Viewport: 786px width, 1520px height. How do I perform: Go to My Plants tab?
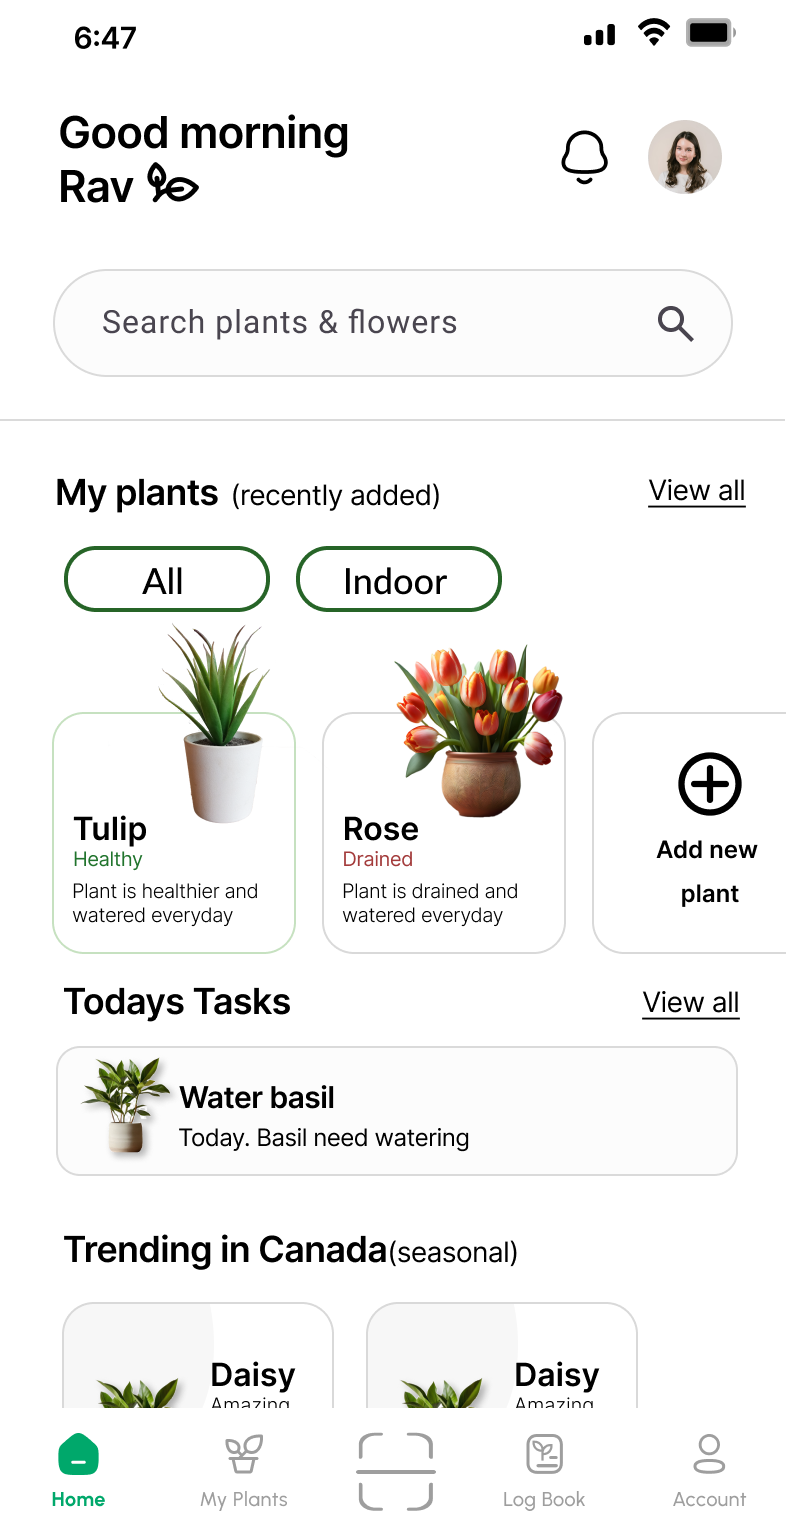coord(244,1472)
